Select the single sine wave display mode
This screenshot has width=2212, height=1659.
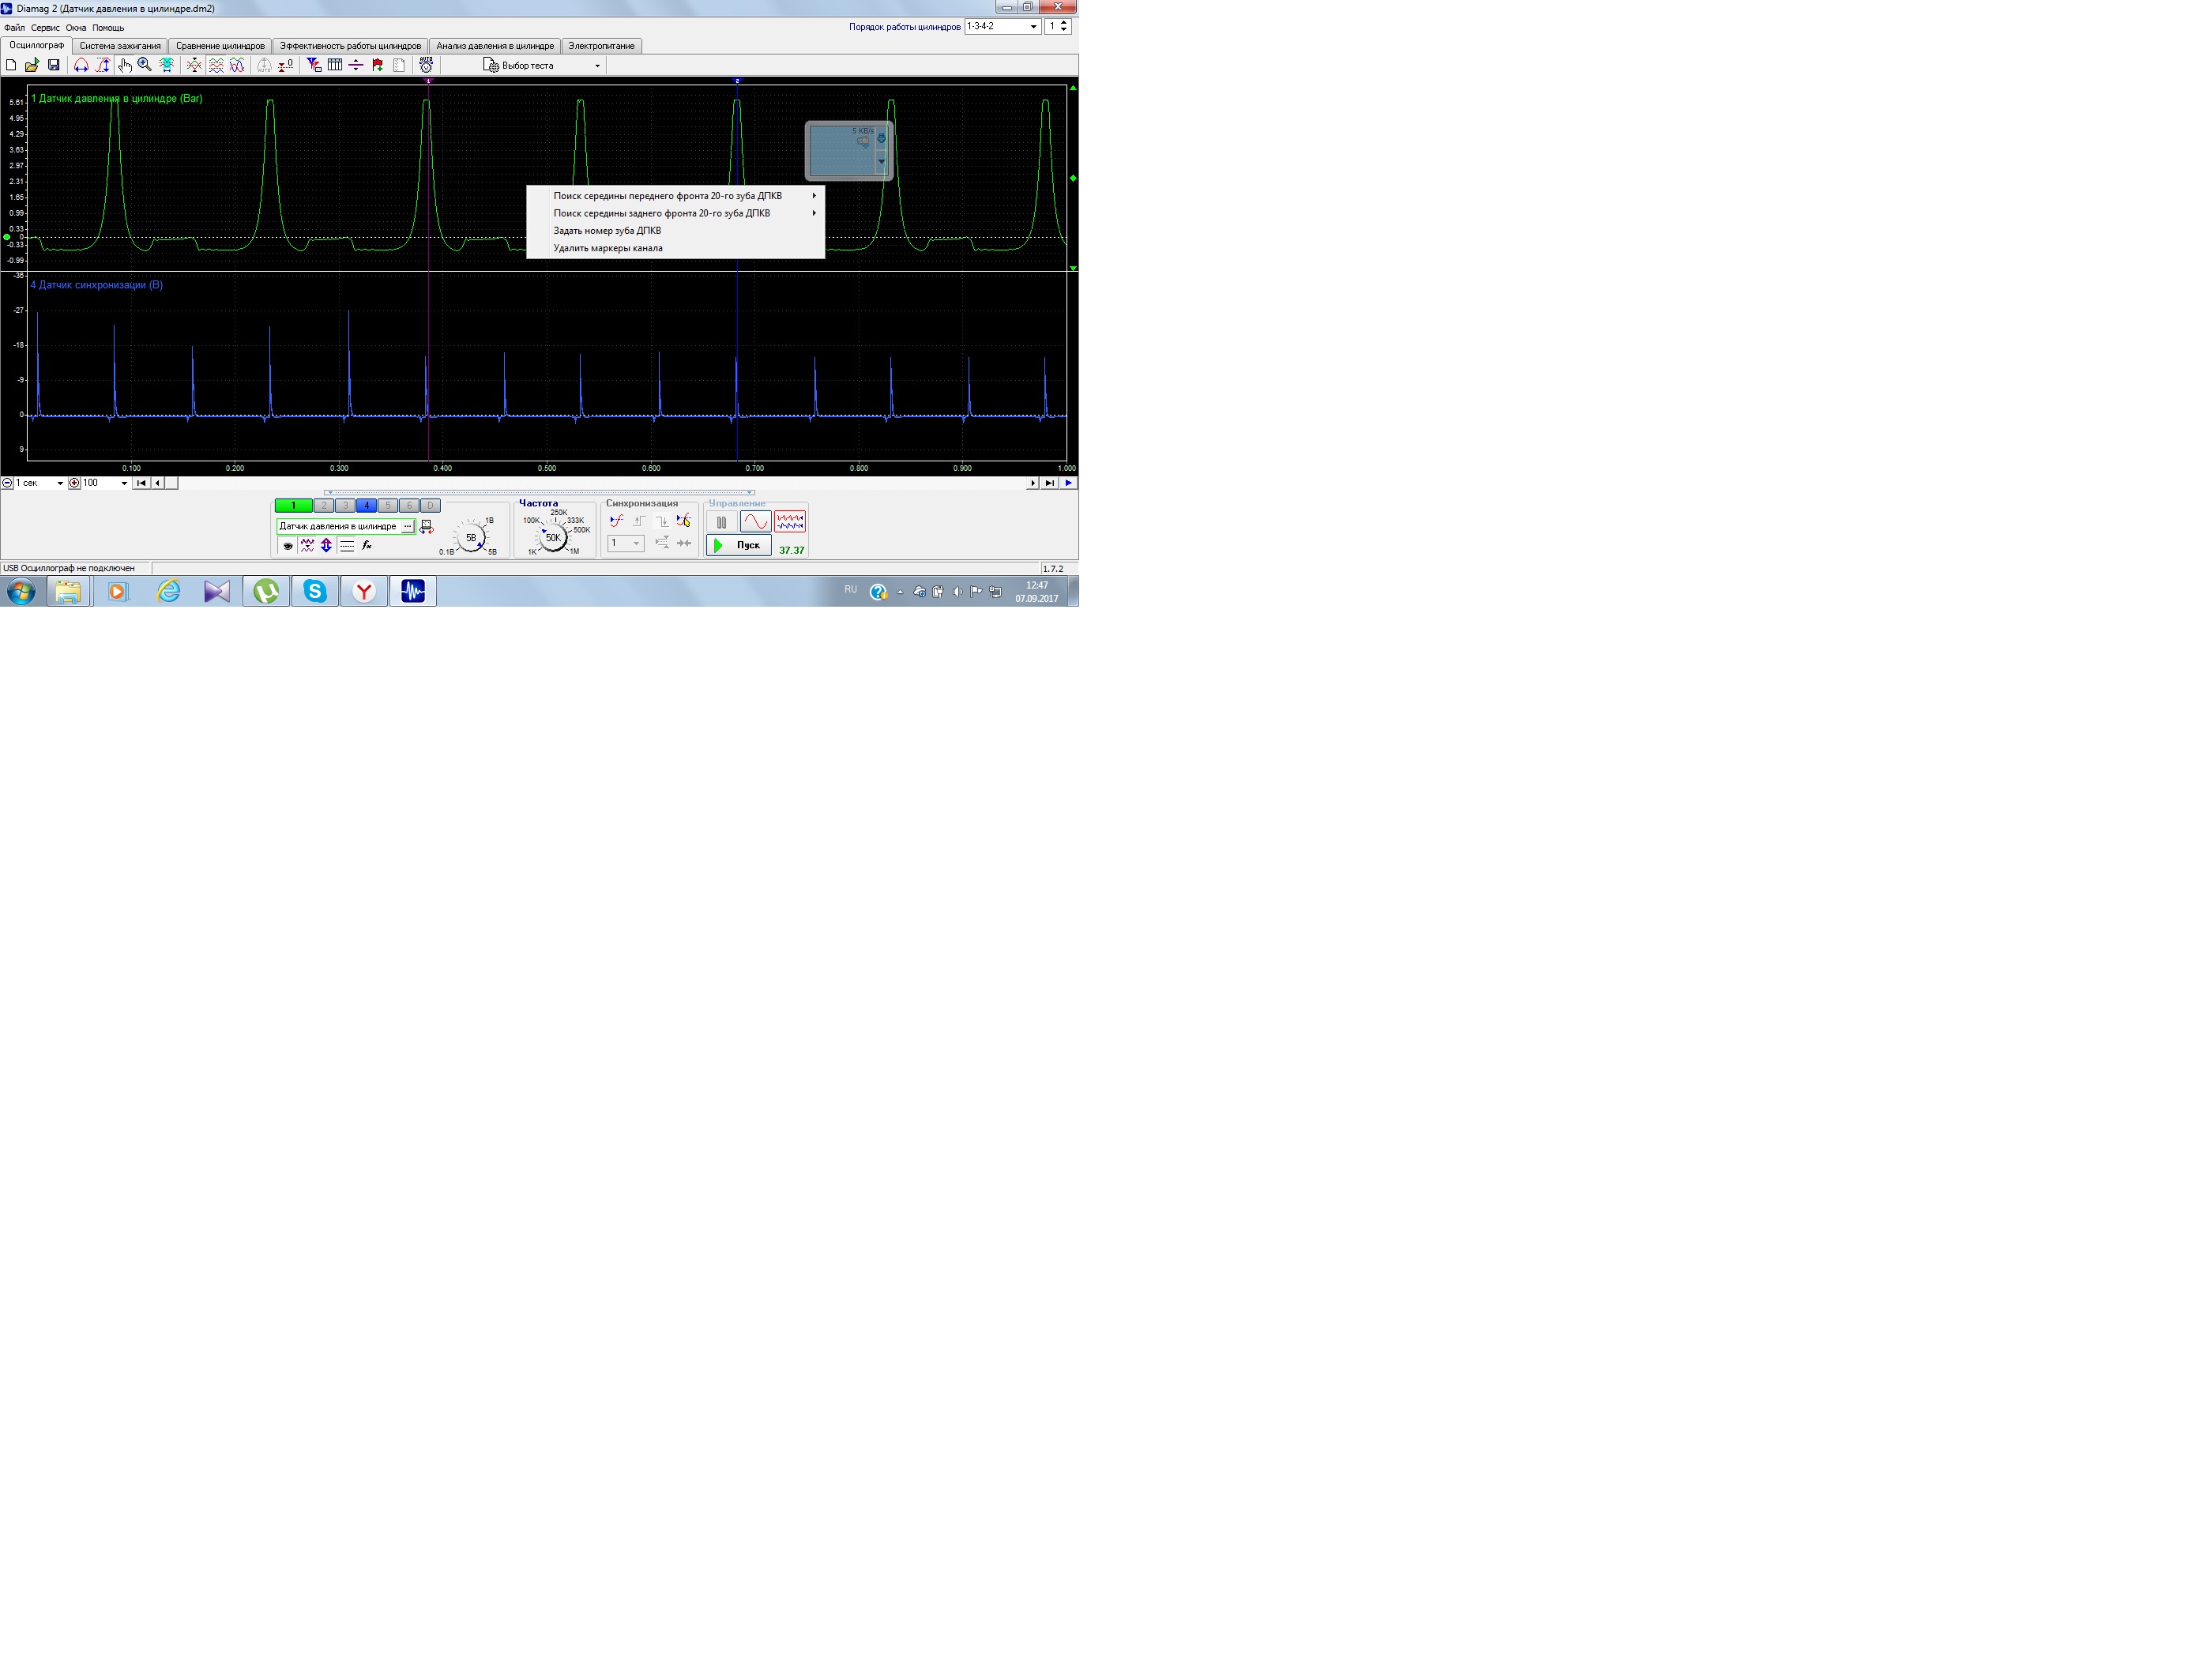pos(755,522)
